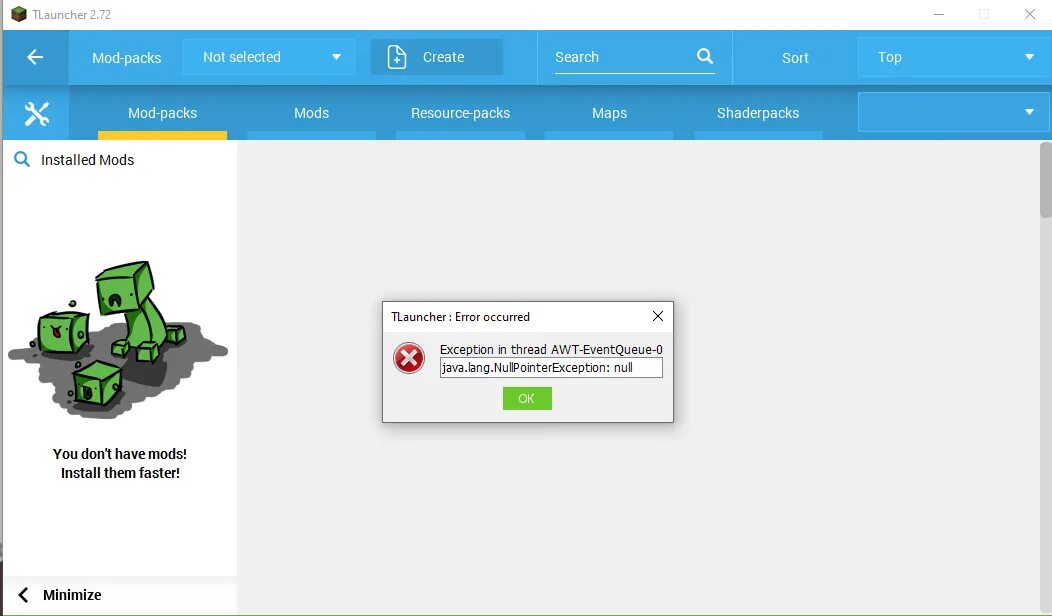
Task: Click the chevron icon beside Minimize
Action: [x=23, y=595]
